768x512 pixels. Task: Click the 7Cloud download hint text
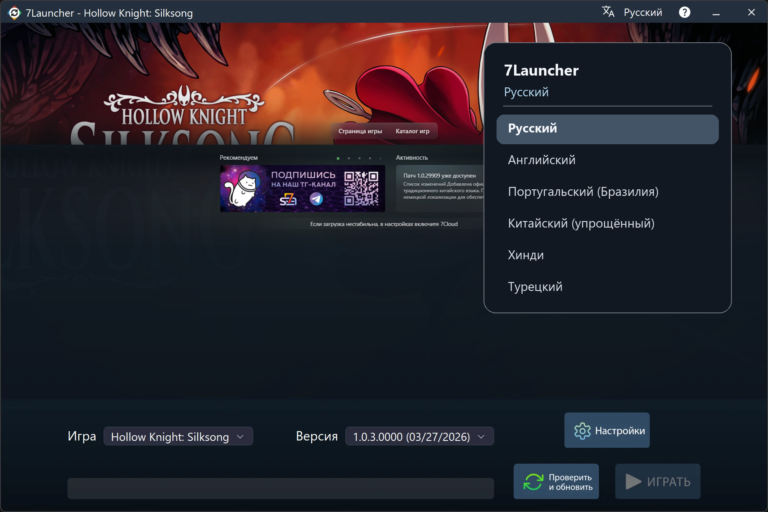[x=384, y=224]
